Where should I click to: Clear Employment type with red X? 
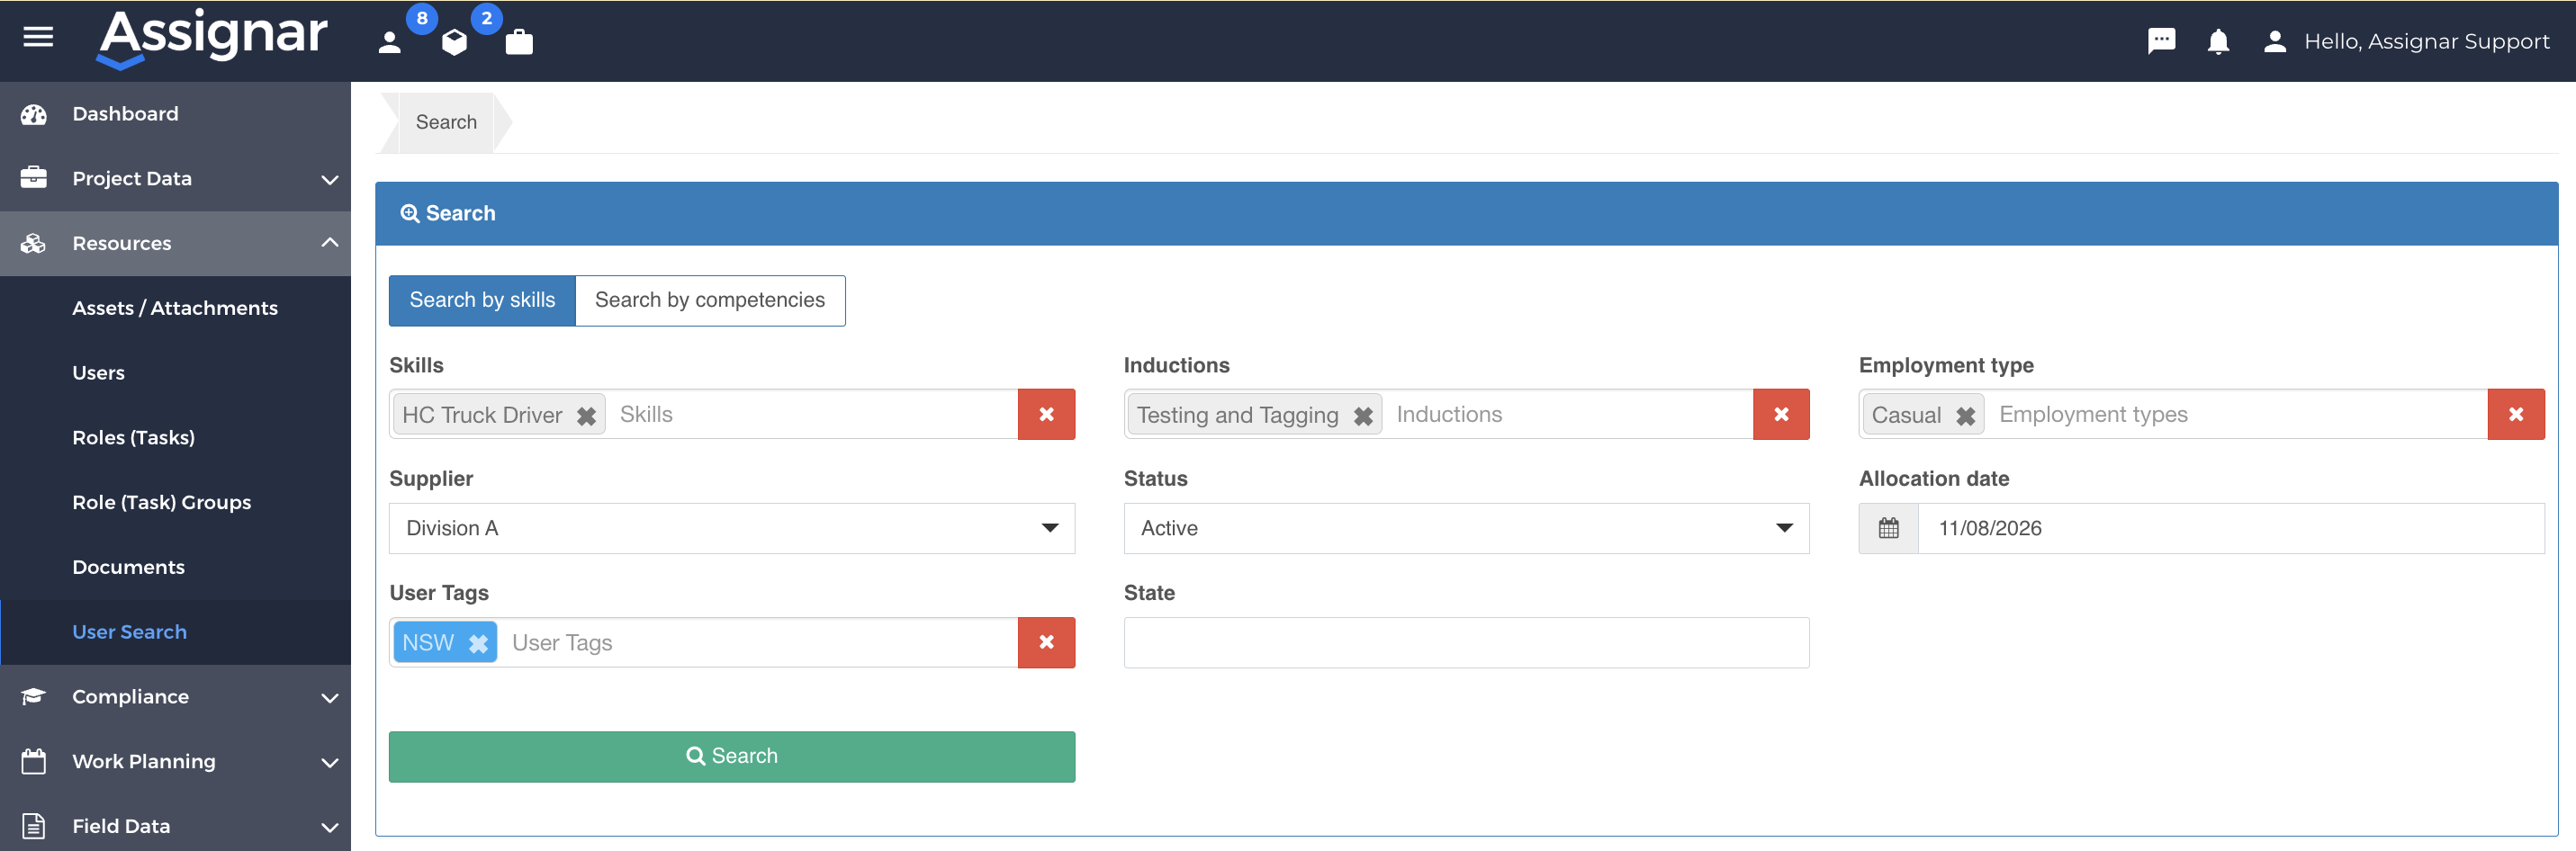click(2516, 414)
